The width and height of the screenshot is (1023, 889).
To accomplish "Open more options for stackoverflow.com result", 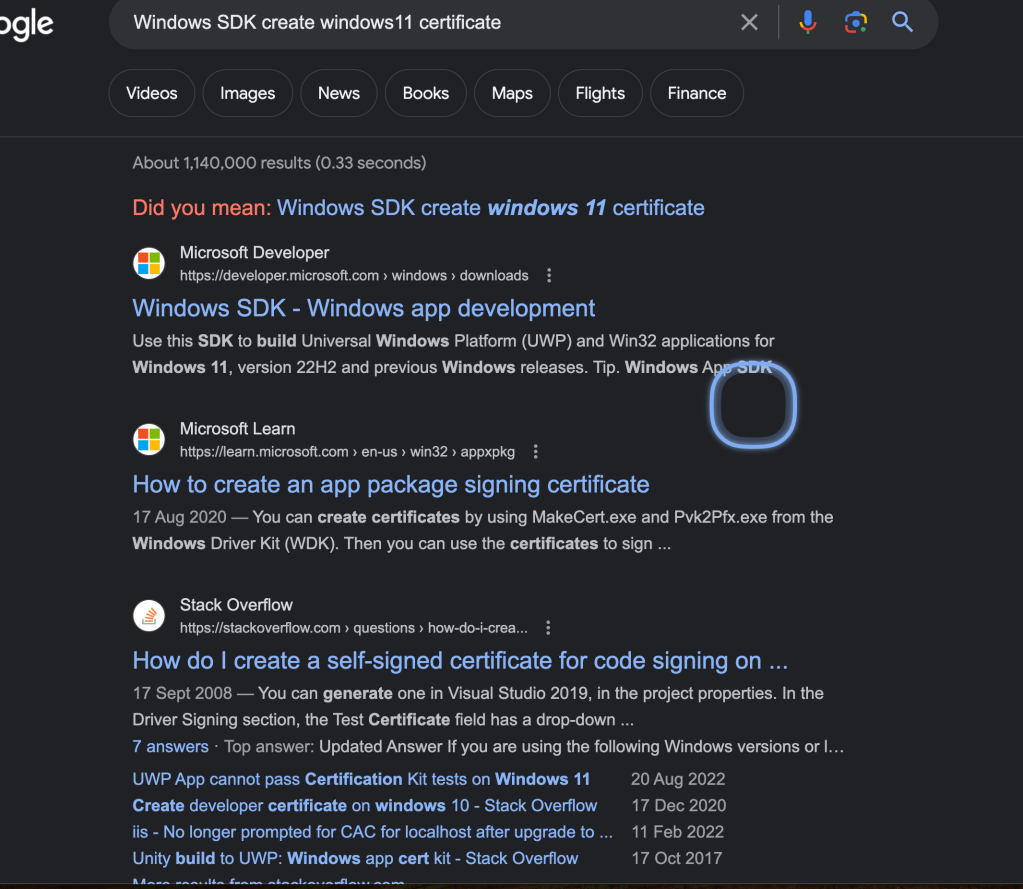I will point(548,627).
